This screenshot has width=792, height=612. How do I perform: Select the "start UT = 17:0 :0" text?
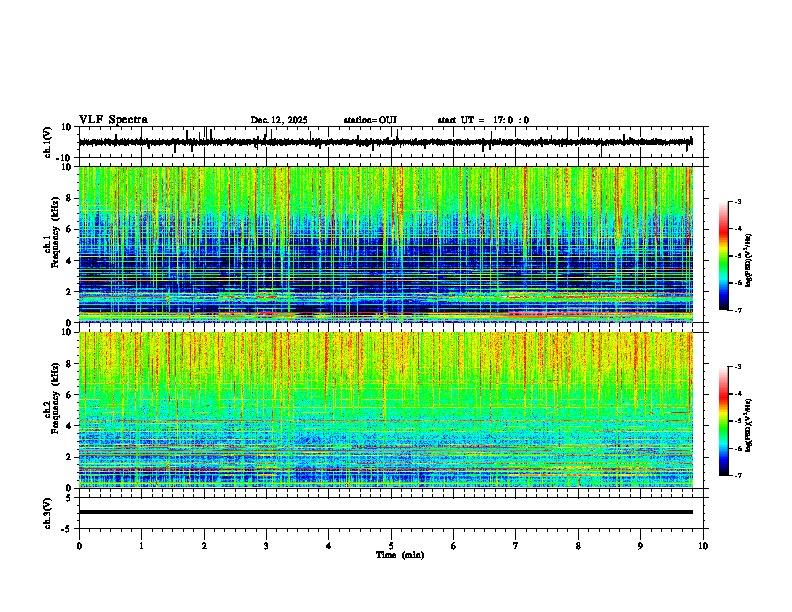pos(483,120)
